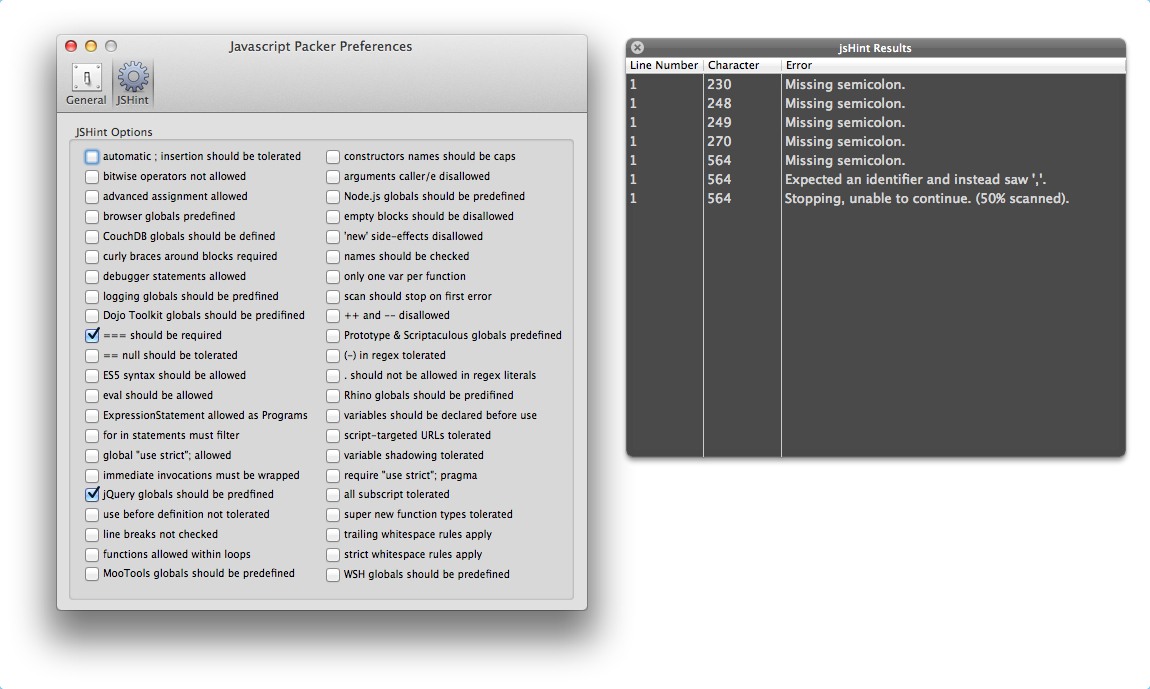
Task: Open the General preferences tab
Action: pos(86,84)
